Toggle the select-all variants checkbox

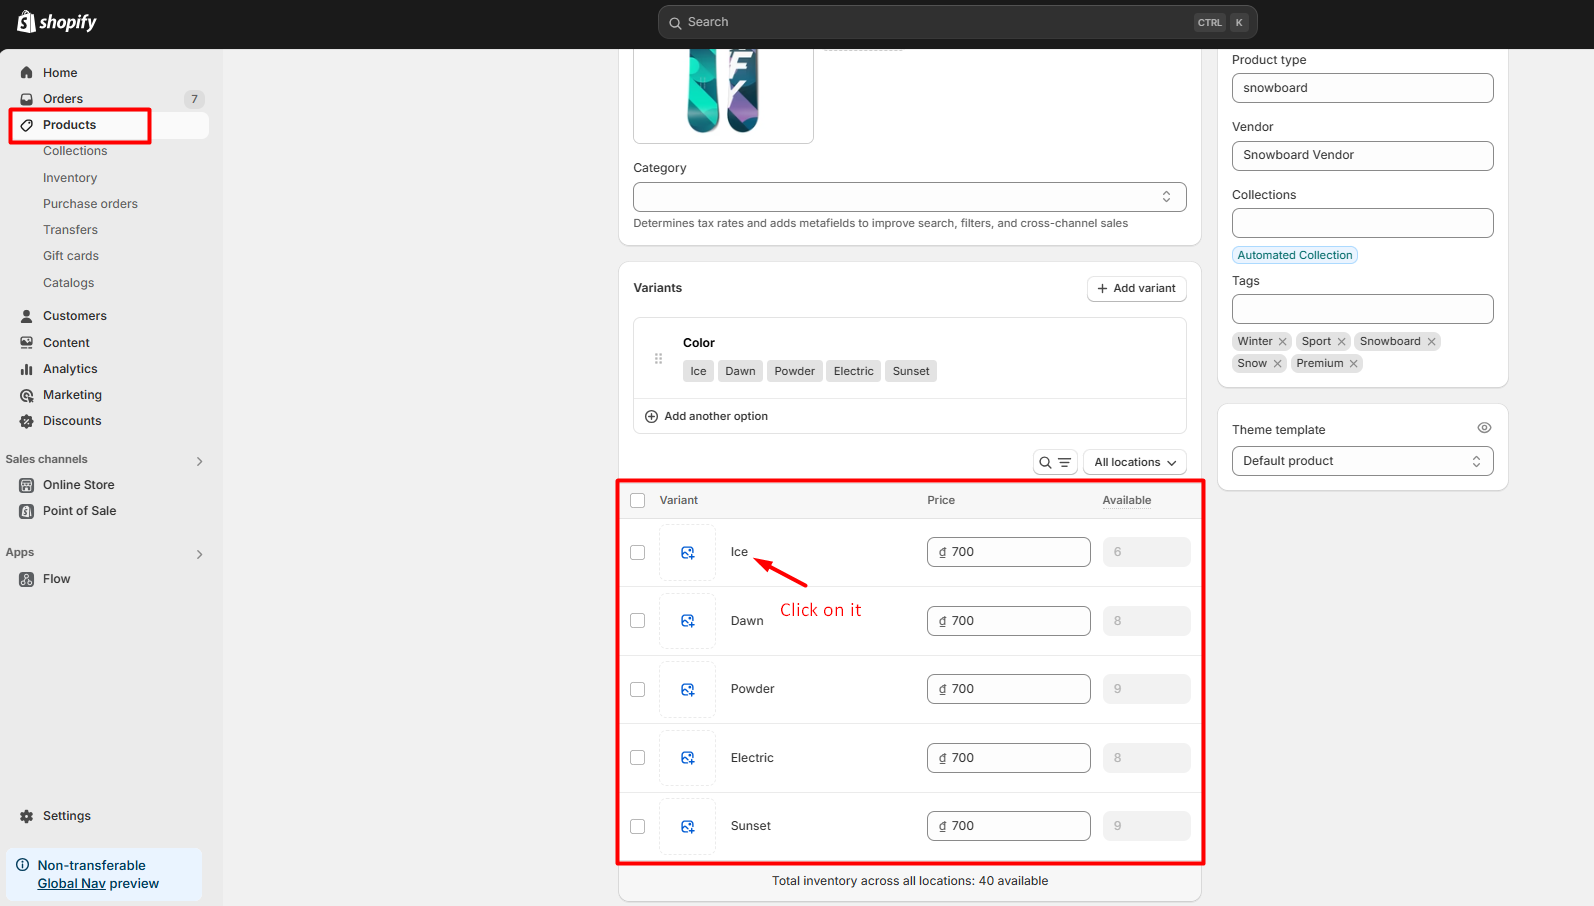coord(638,500)
